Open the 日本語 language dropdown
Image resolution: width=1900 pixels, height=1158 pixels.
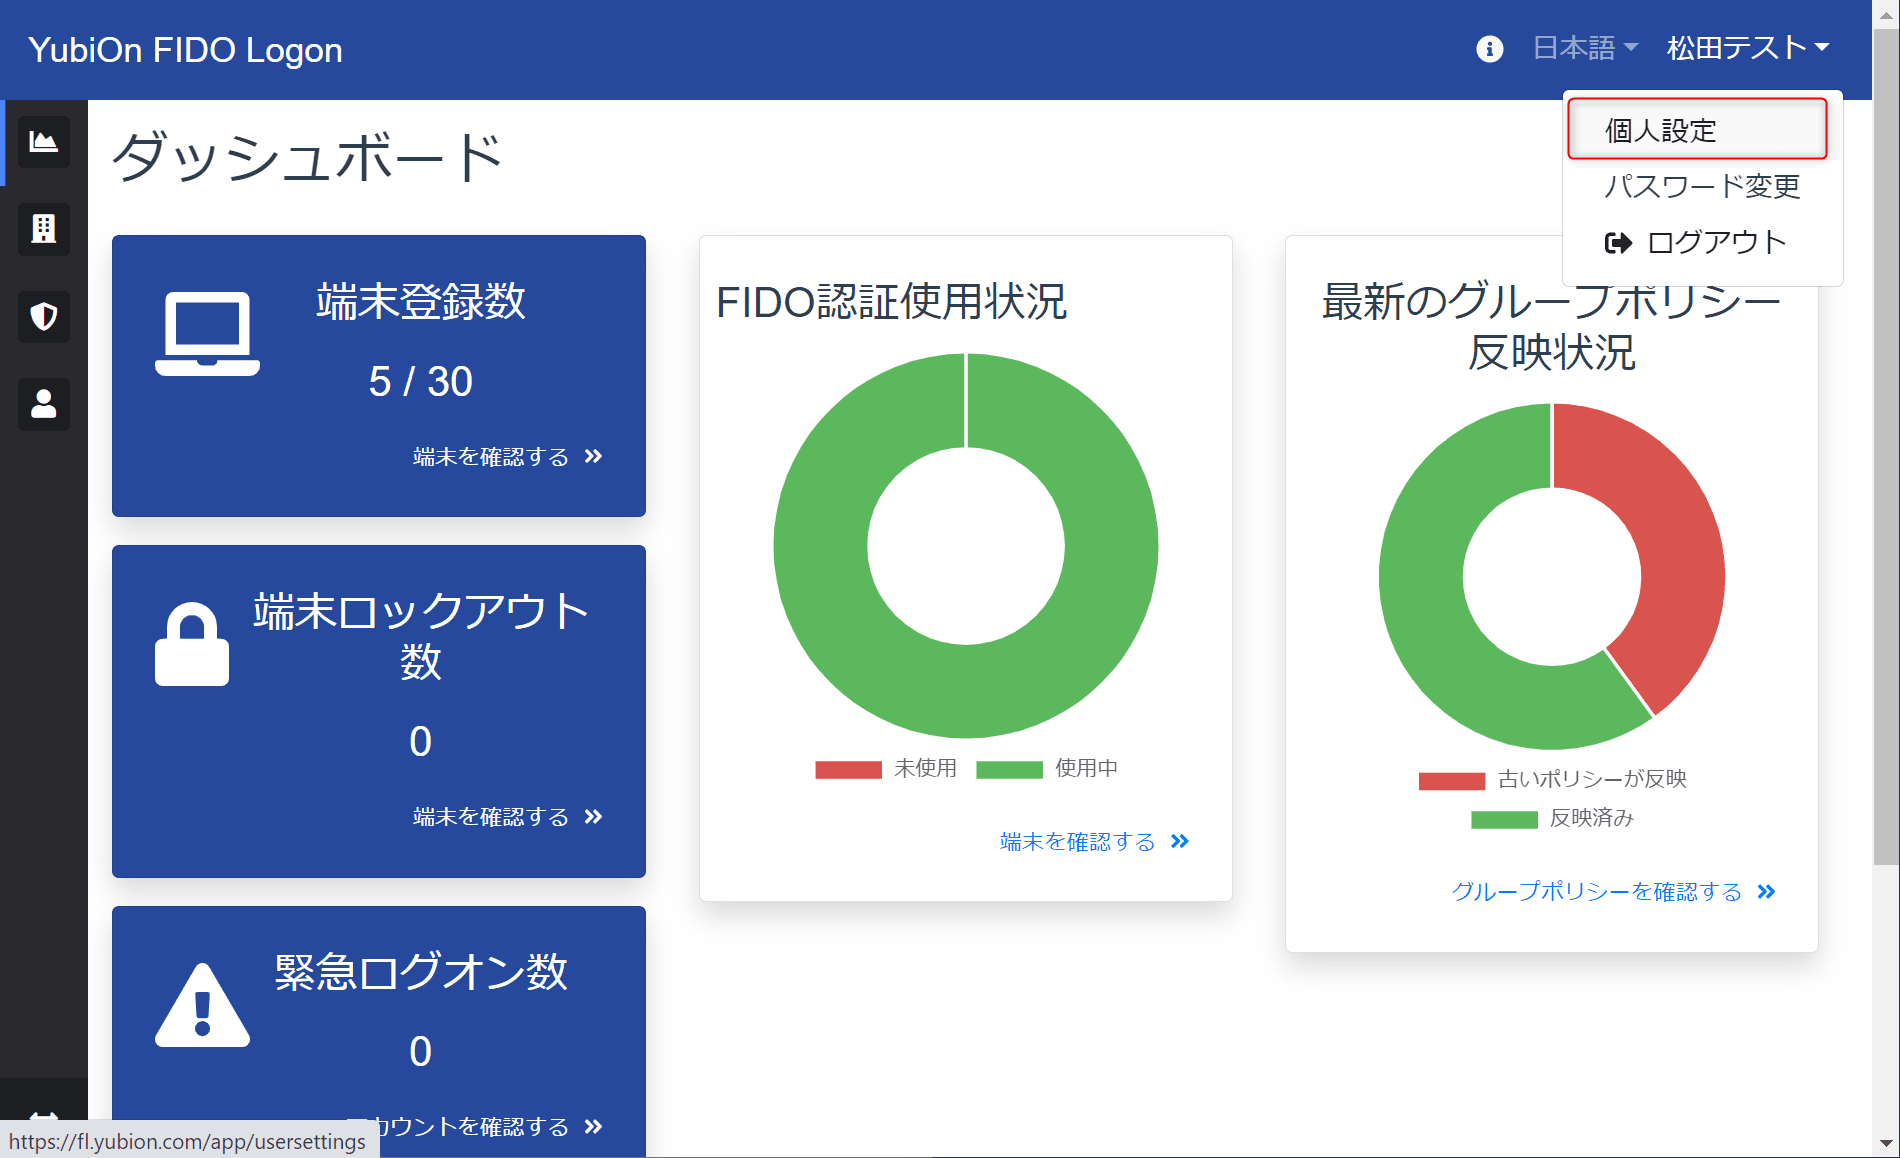(1585, 48)
